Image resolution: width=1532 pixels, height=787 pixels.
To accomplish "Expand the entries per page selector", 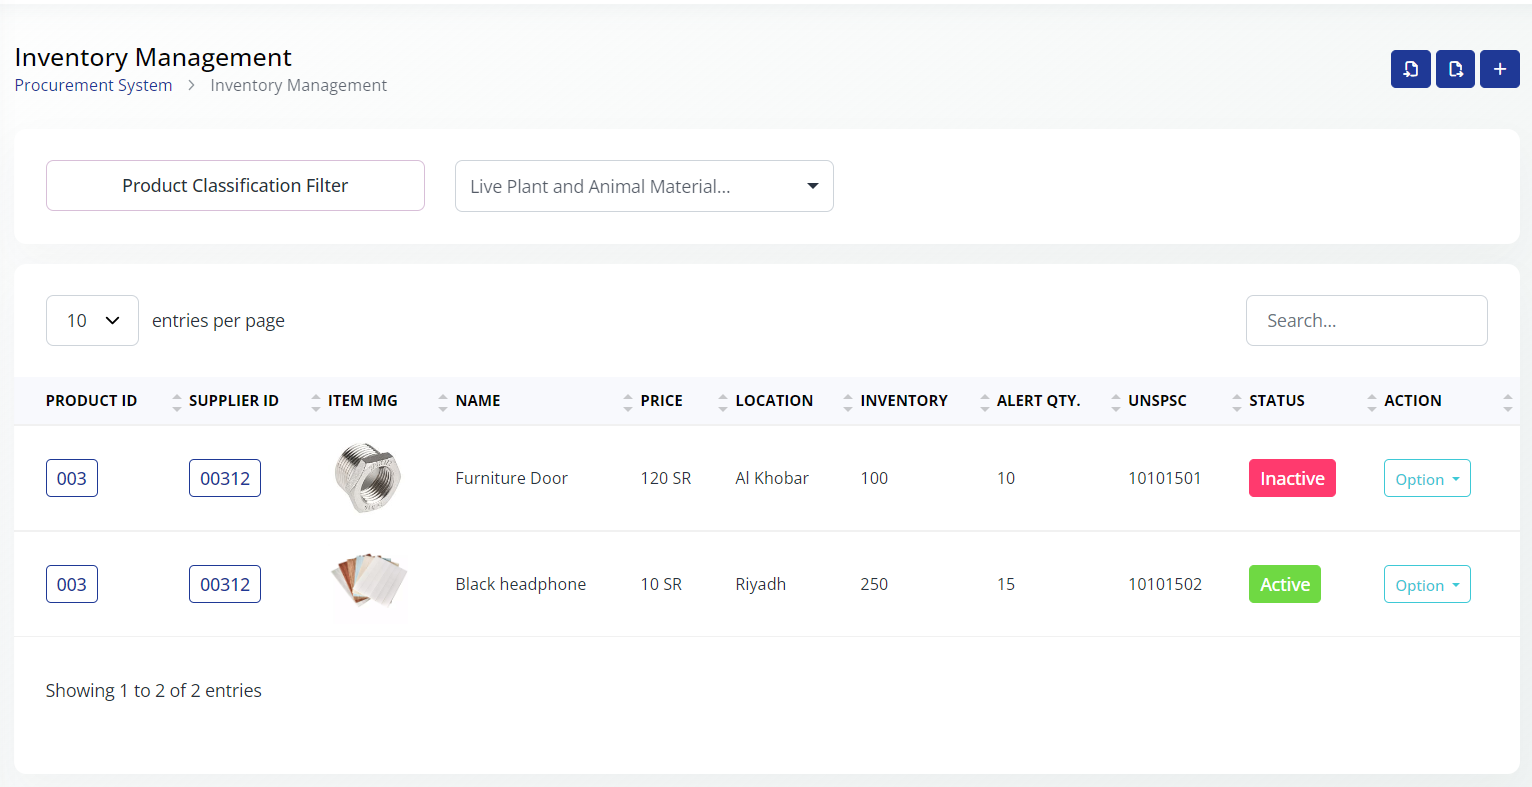I will click(92, 321).
